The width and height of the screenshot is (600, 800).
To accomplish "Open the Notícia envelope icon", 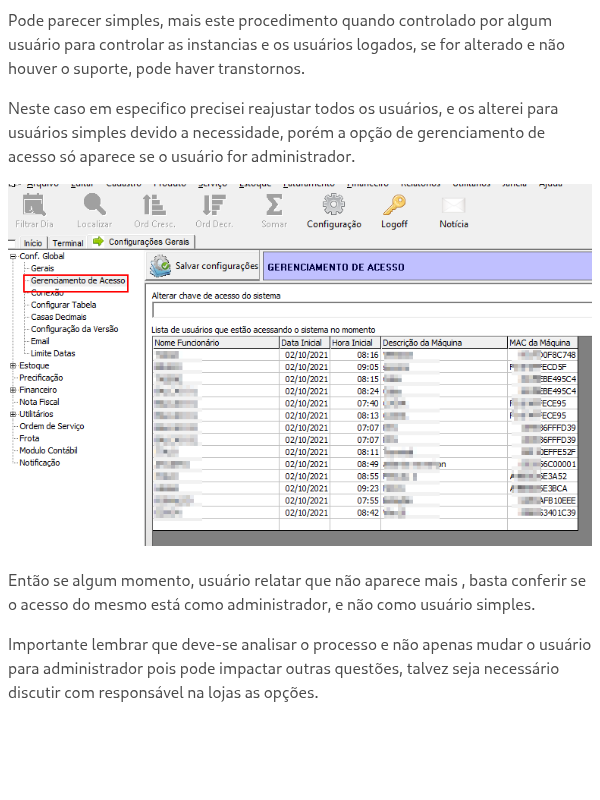I will pyautogui.click(x=454, y=205).
